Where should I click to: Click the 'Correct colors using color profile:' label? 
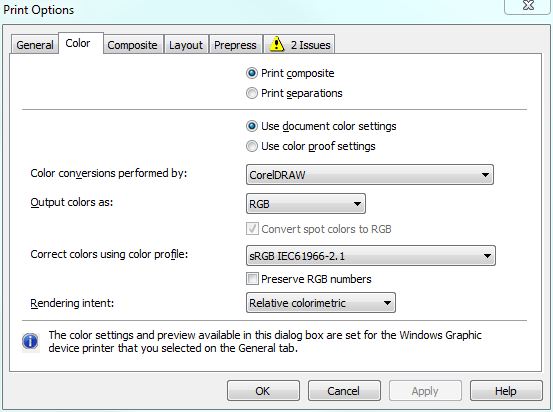(109, 254)
